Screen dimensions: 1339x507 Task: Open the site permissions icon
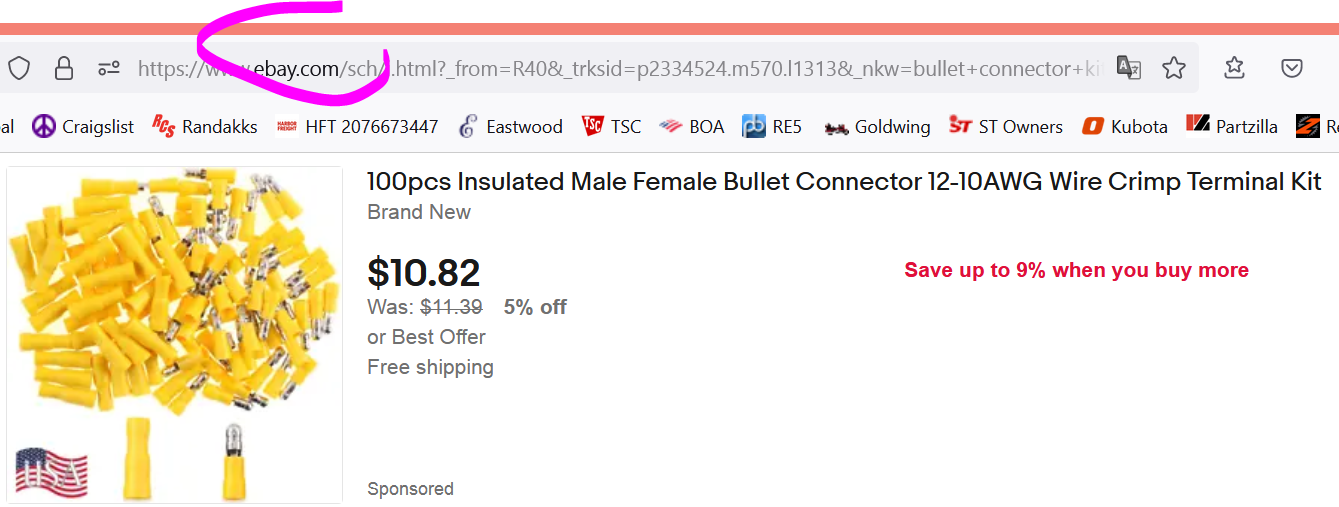[109, 68]
